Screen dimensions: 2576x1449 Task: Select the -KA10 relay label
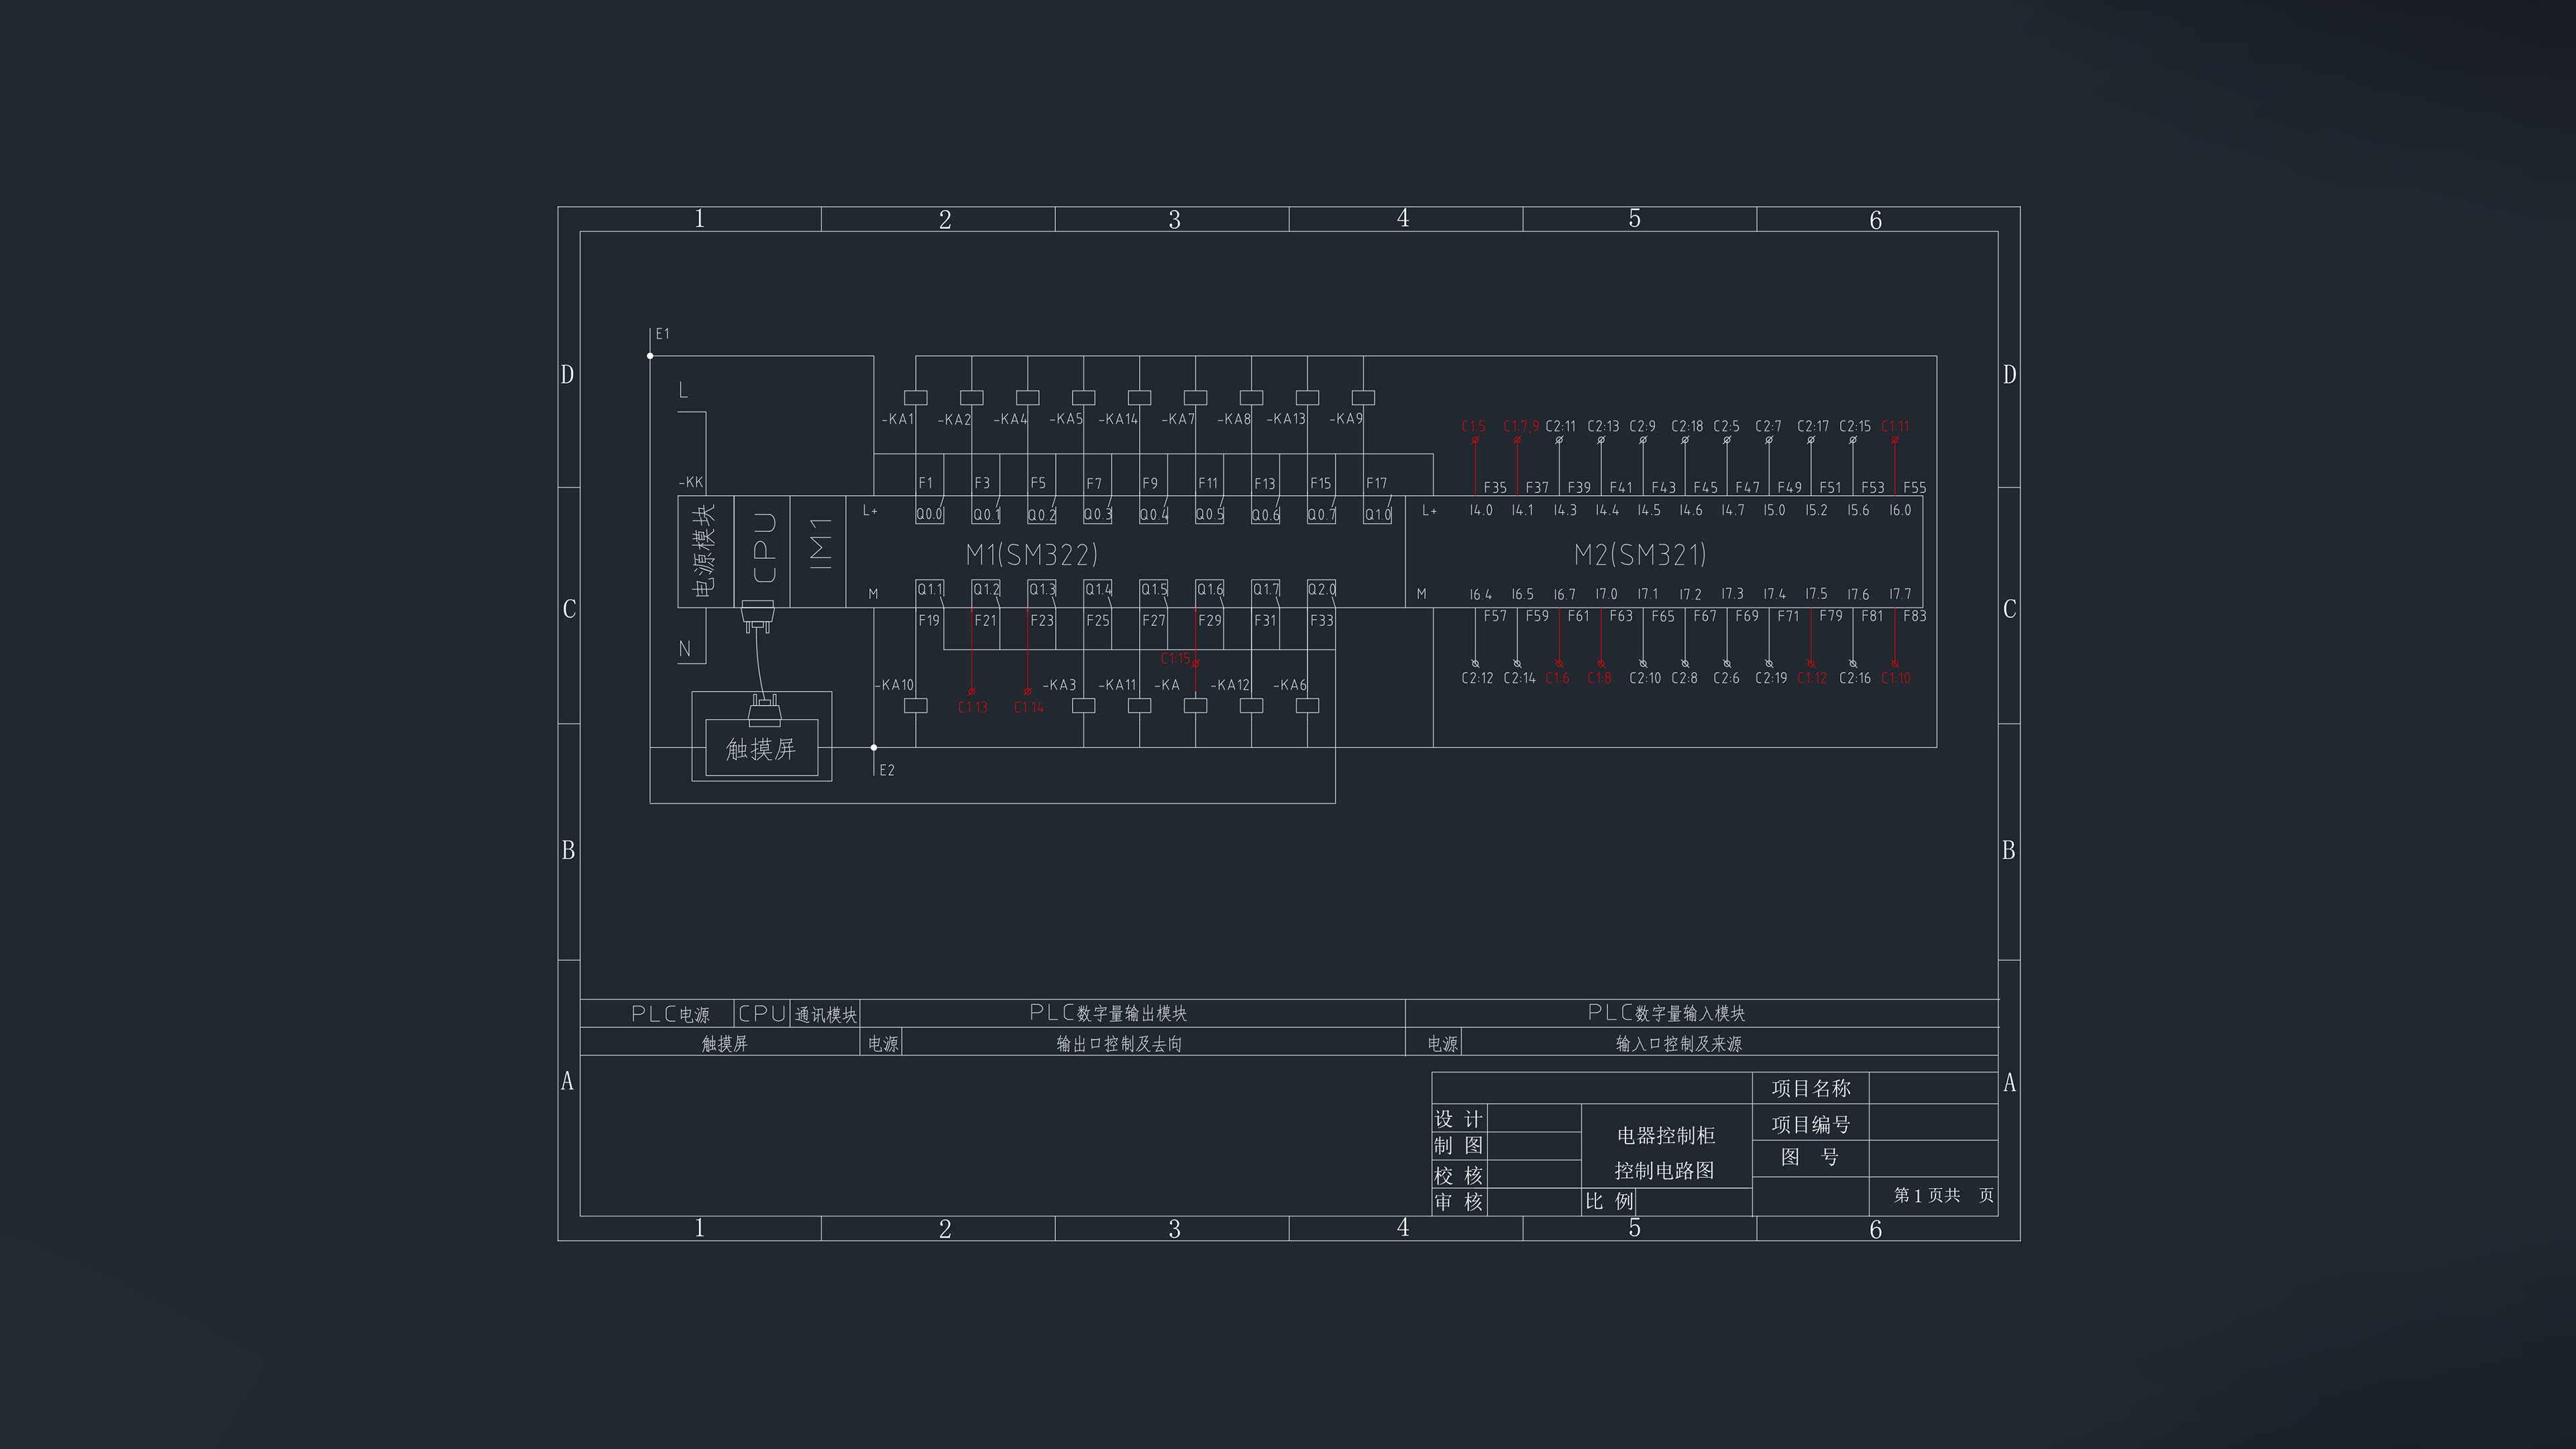click(894, 685)
